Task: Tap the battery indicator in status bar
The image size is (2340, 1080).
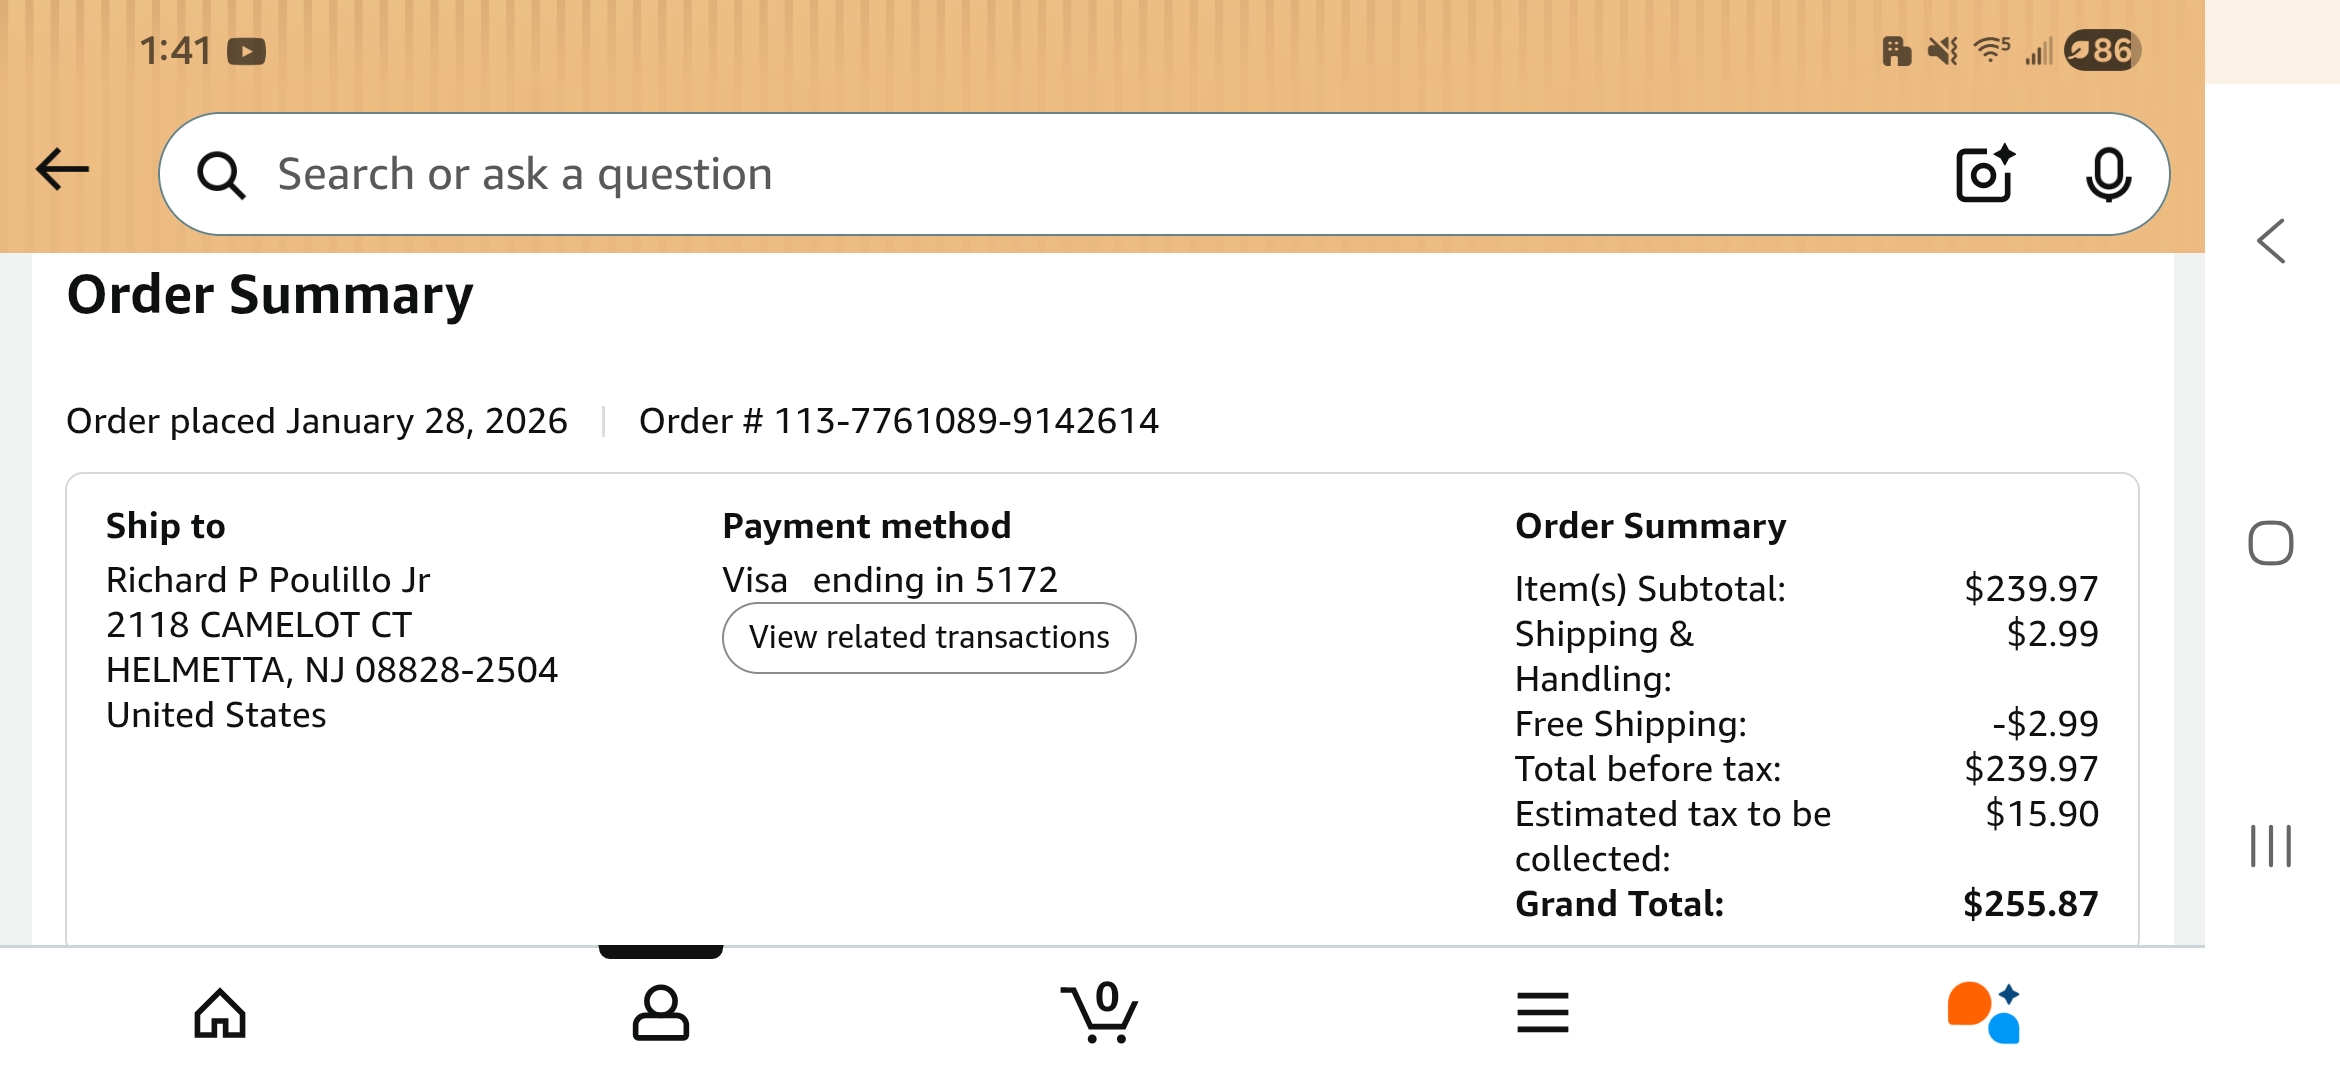Action: click(2102, 50)
